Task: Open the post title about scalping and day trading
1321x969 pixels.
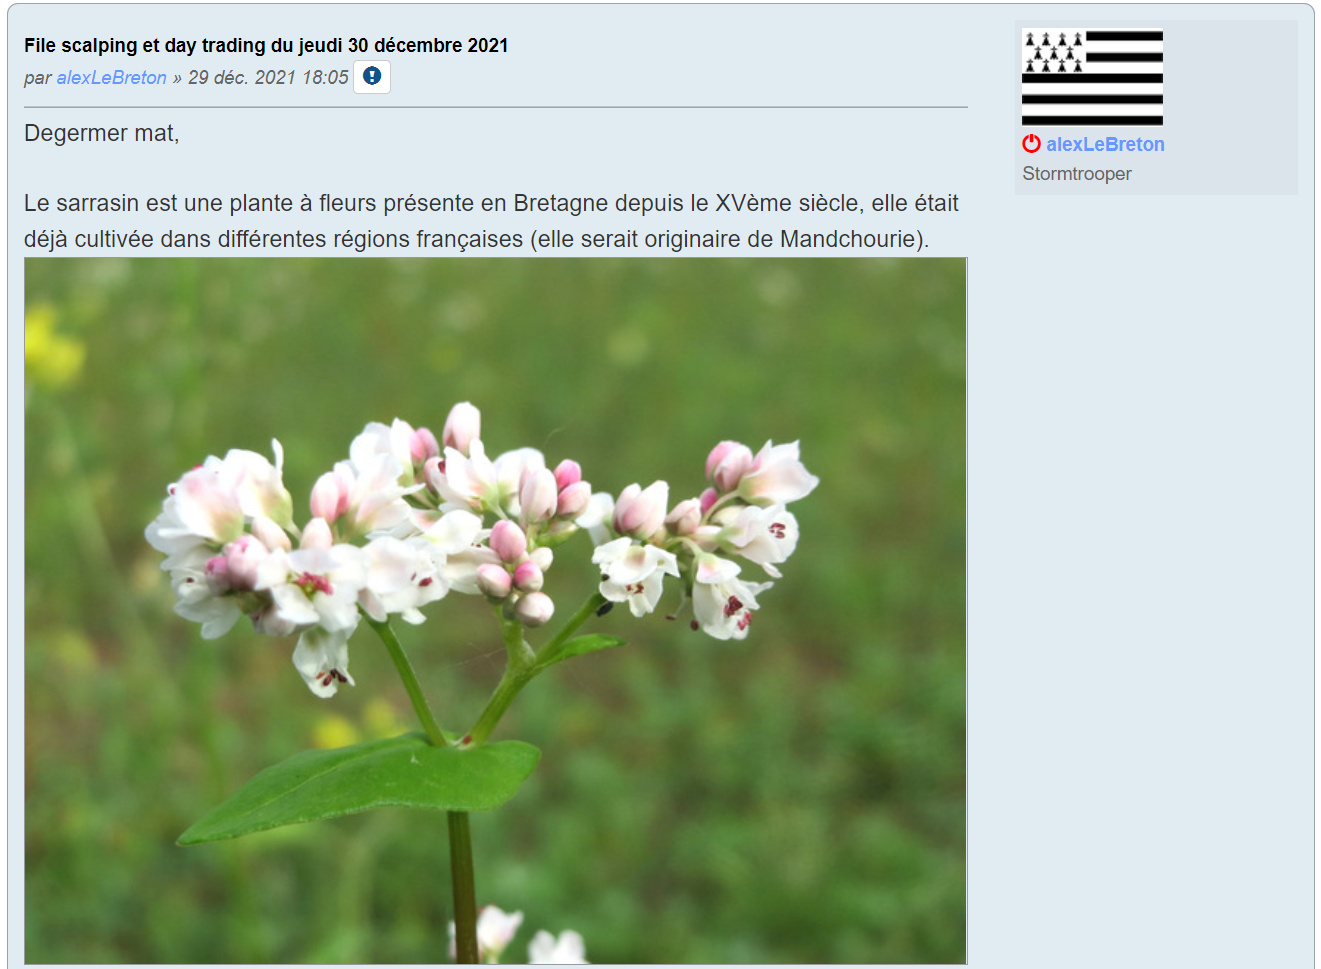Action: coord(266,45)
